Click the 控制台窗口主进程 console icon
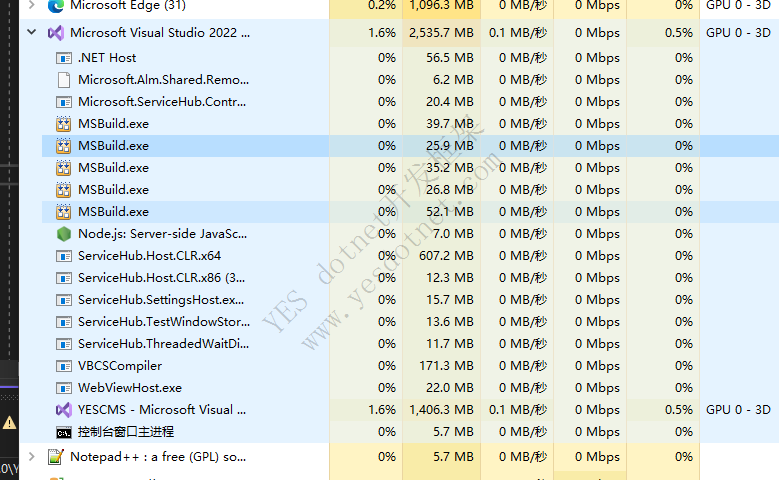This screenshot has height=480, width=779. (x=64, y=433)
